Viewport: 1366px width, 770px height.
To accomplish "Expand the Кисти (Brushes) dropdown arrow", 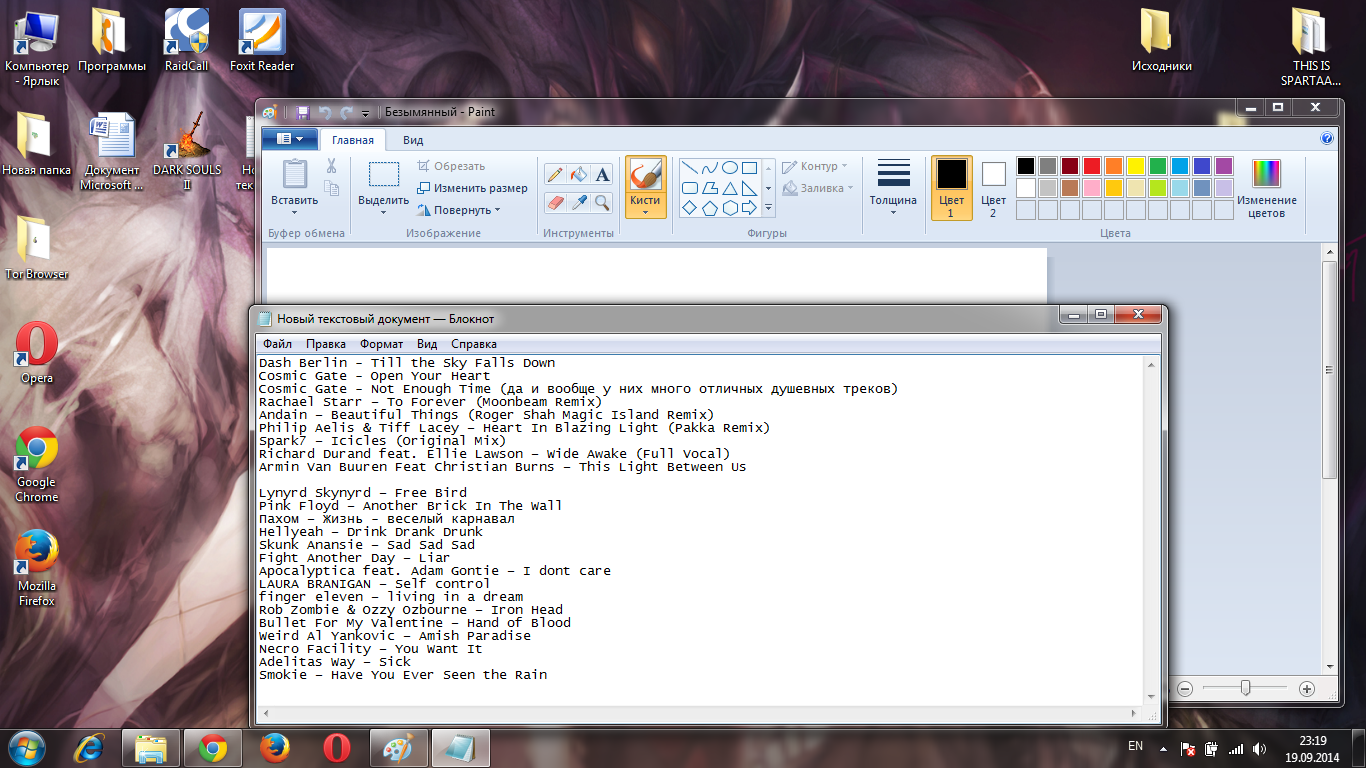I will [645, 212].
